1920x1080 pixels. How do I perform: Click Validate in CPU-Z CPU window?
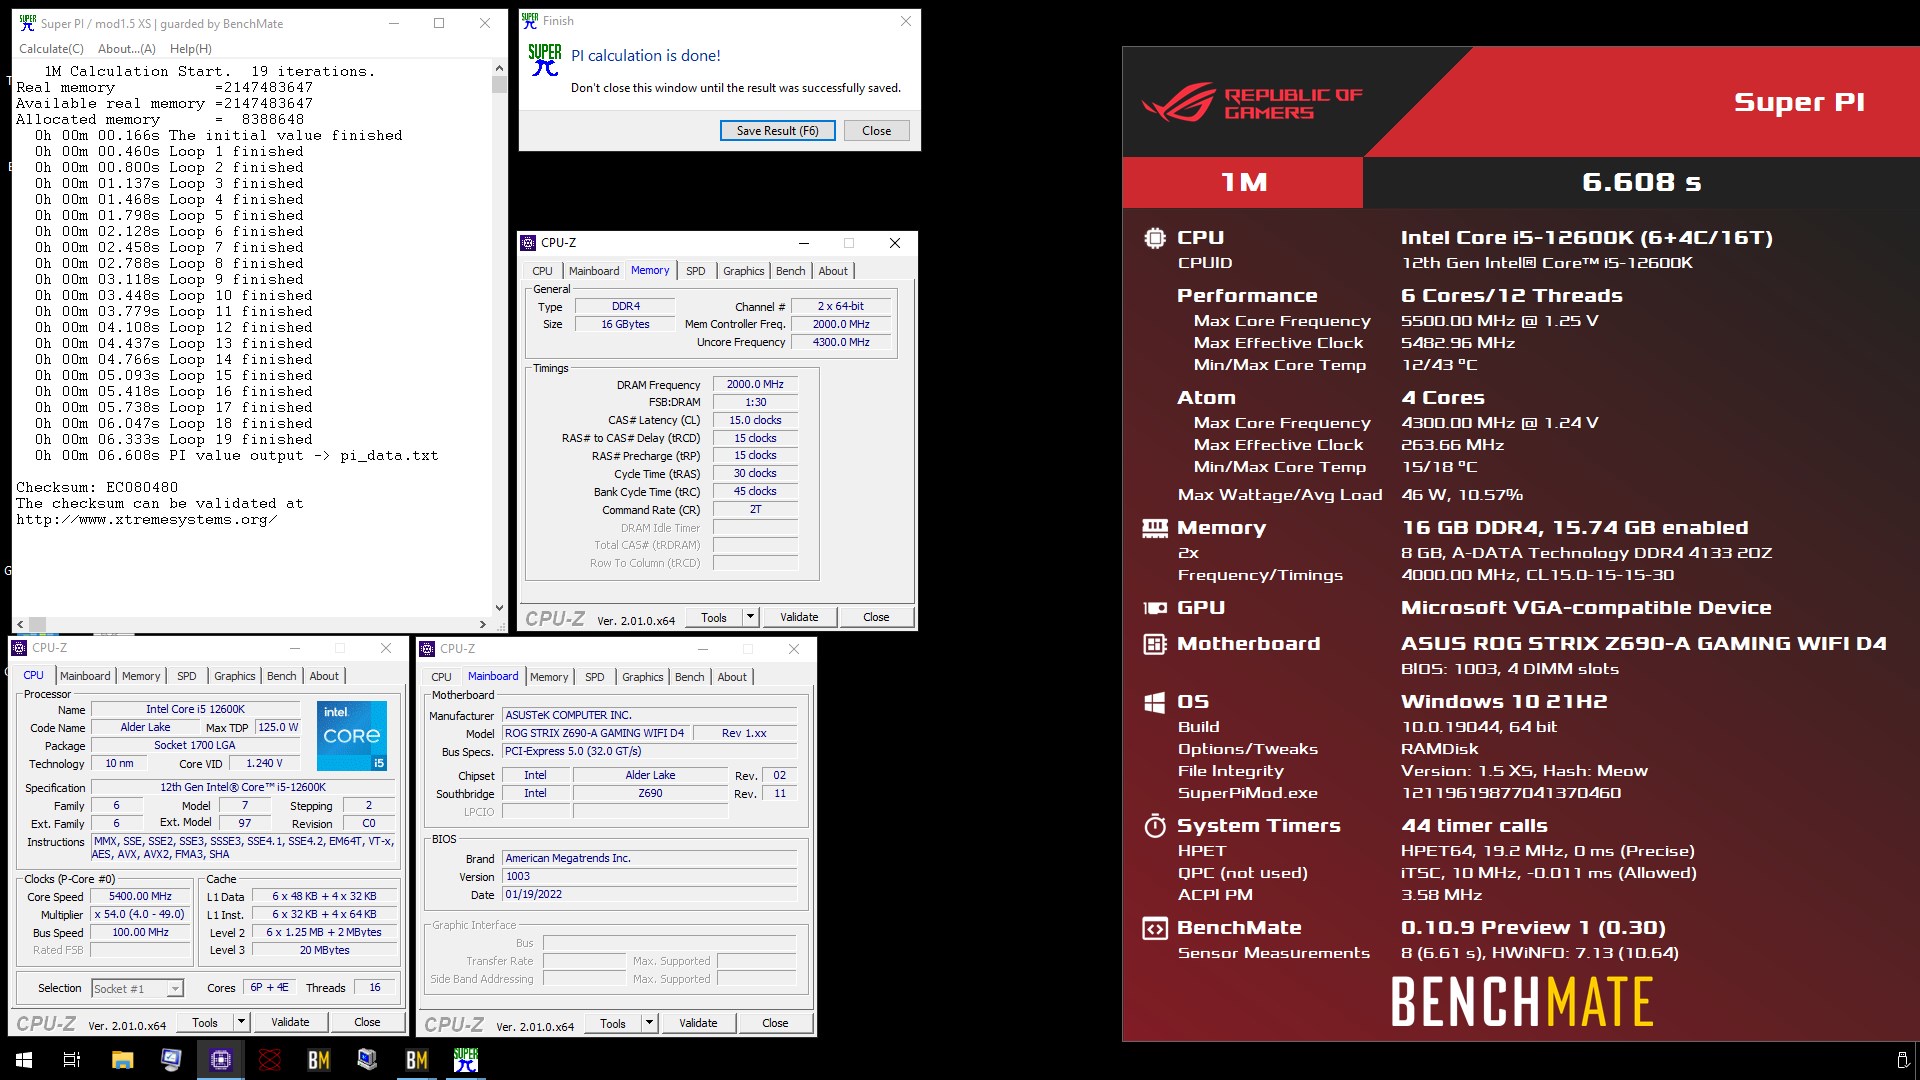click(290, 1022)
